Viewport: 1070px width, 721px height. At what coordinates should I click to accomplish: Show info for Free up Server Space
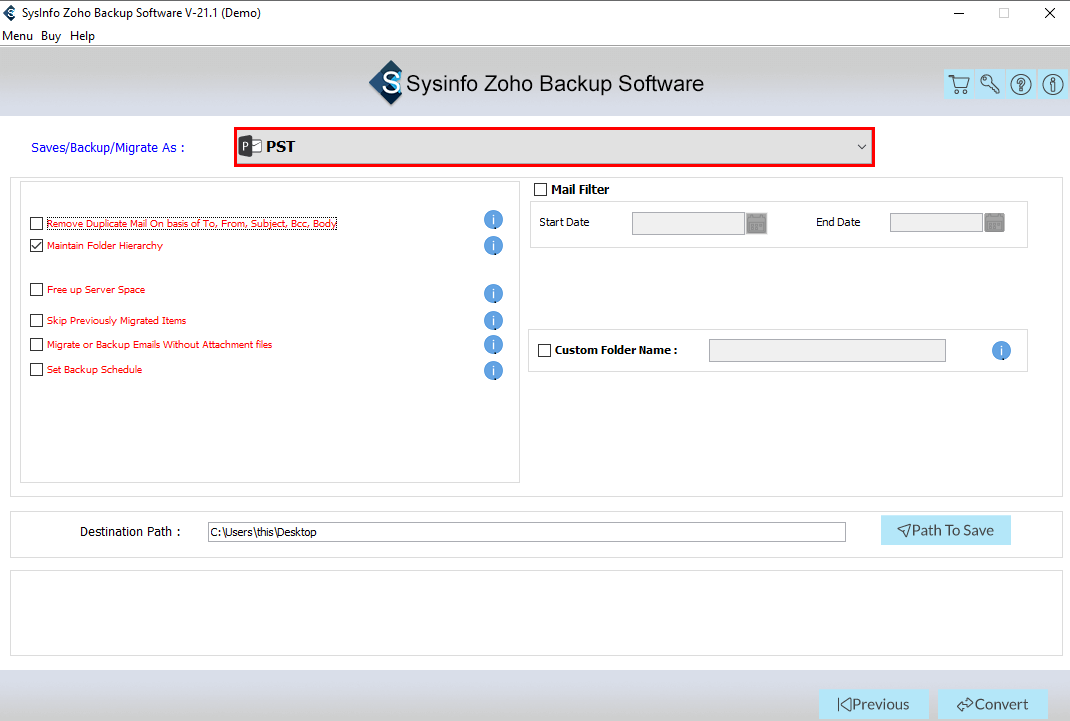pos(493,293)
